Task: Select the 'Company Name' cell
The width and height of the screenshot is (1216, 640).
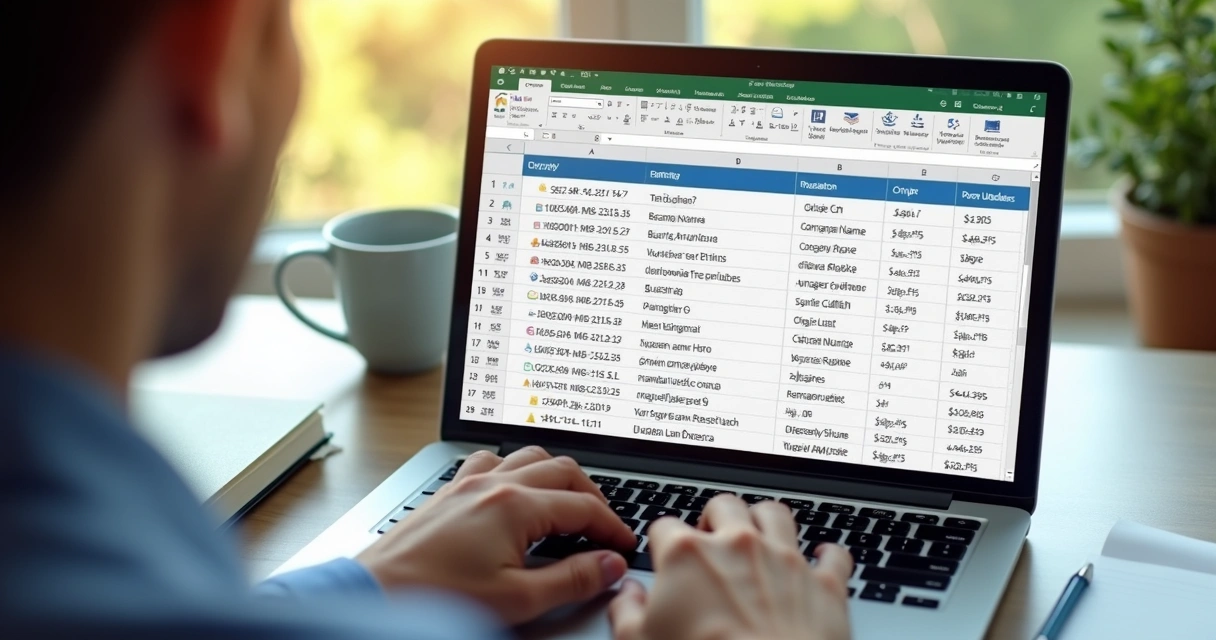Action: [x=832, y=229]
